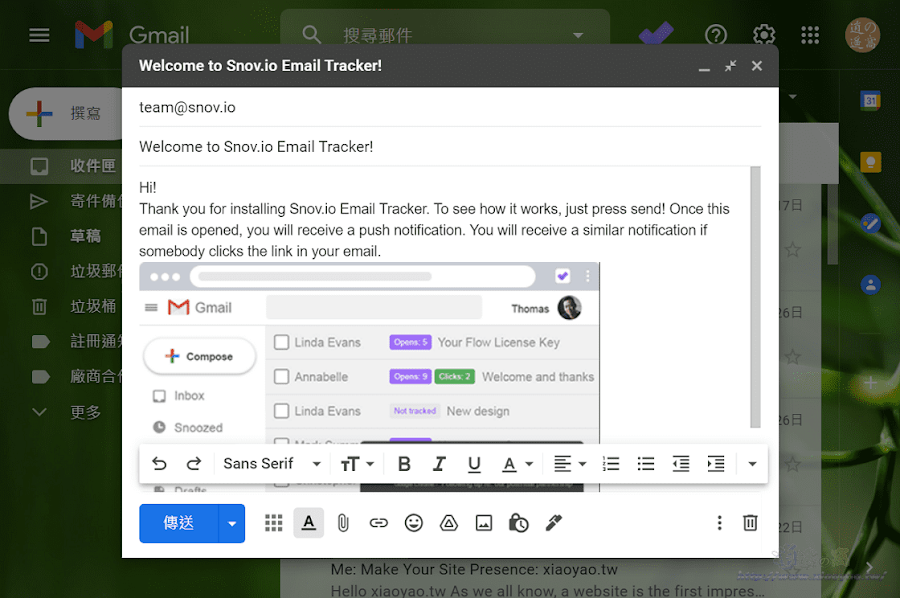The width and height of the screenshot is (900, 598).
Task: Toggle confidential mode lock-clock icon
Action: pos(518,523)
